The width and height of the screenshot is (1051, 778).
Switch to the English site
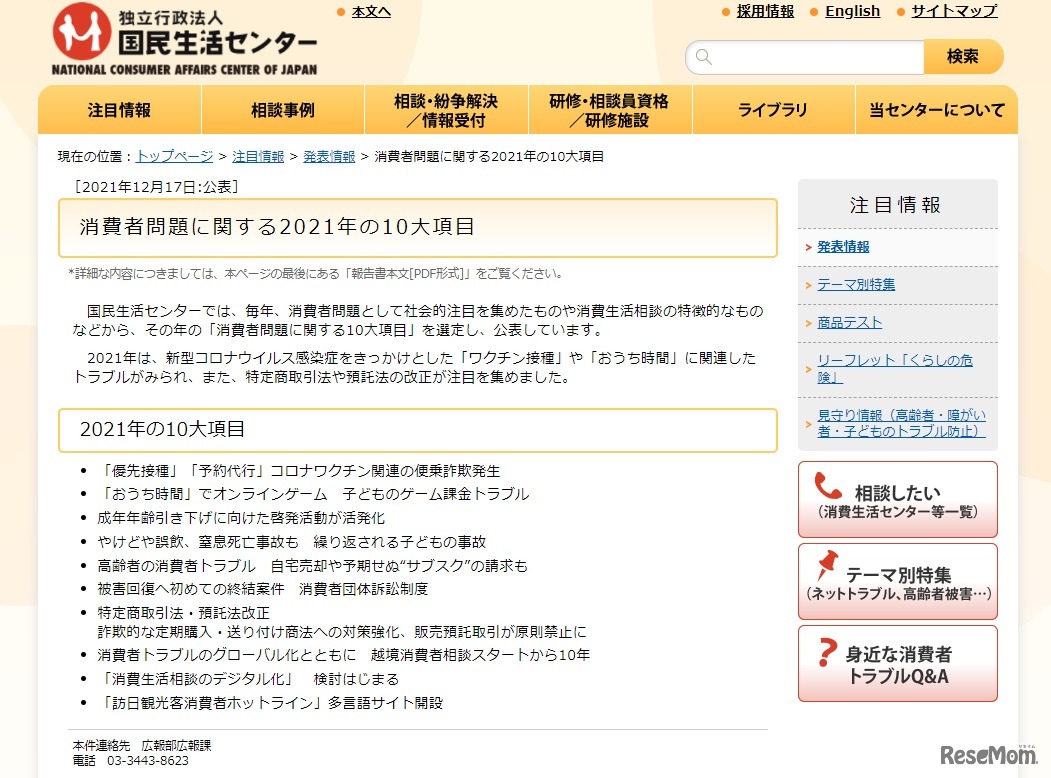point(853,11)
